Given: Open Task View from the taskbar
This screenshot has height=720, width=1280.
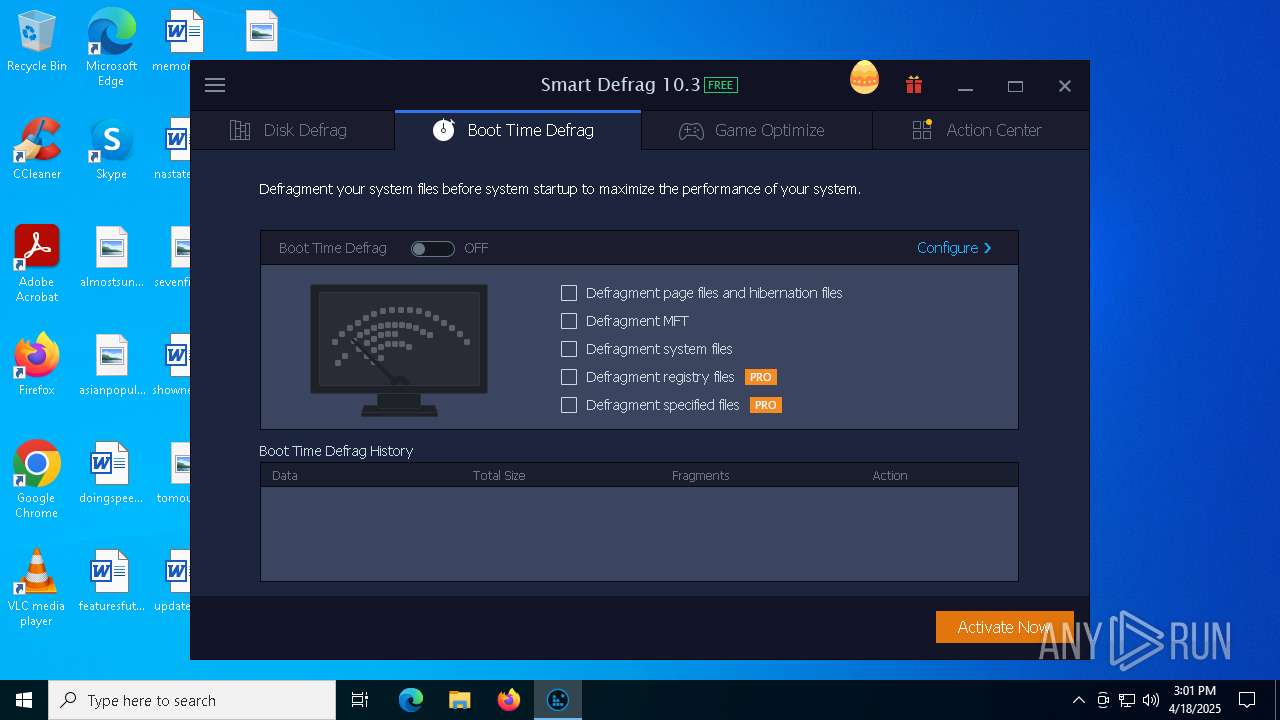Looking at the screenshot, I should pyautogui.click(x=360, y=700).
